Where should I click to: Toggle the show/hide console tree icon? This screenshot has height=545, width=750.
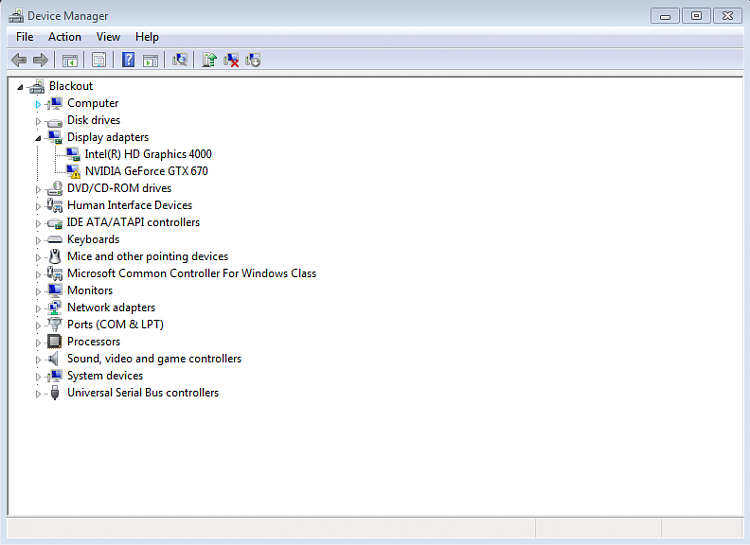point(70,61)
